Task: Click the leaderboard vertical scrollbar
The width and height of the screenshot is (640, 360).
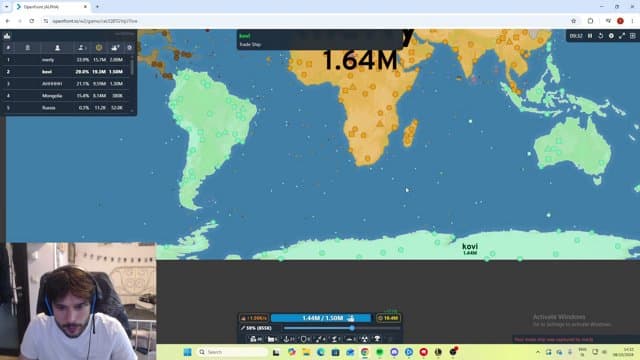Action: [132, 67]
